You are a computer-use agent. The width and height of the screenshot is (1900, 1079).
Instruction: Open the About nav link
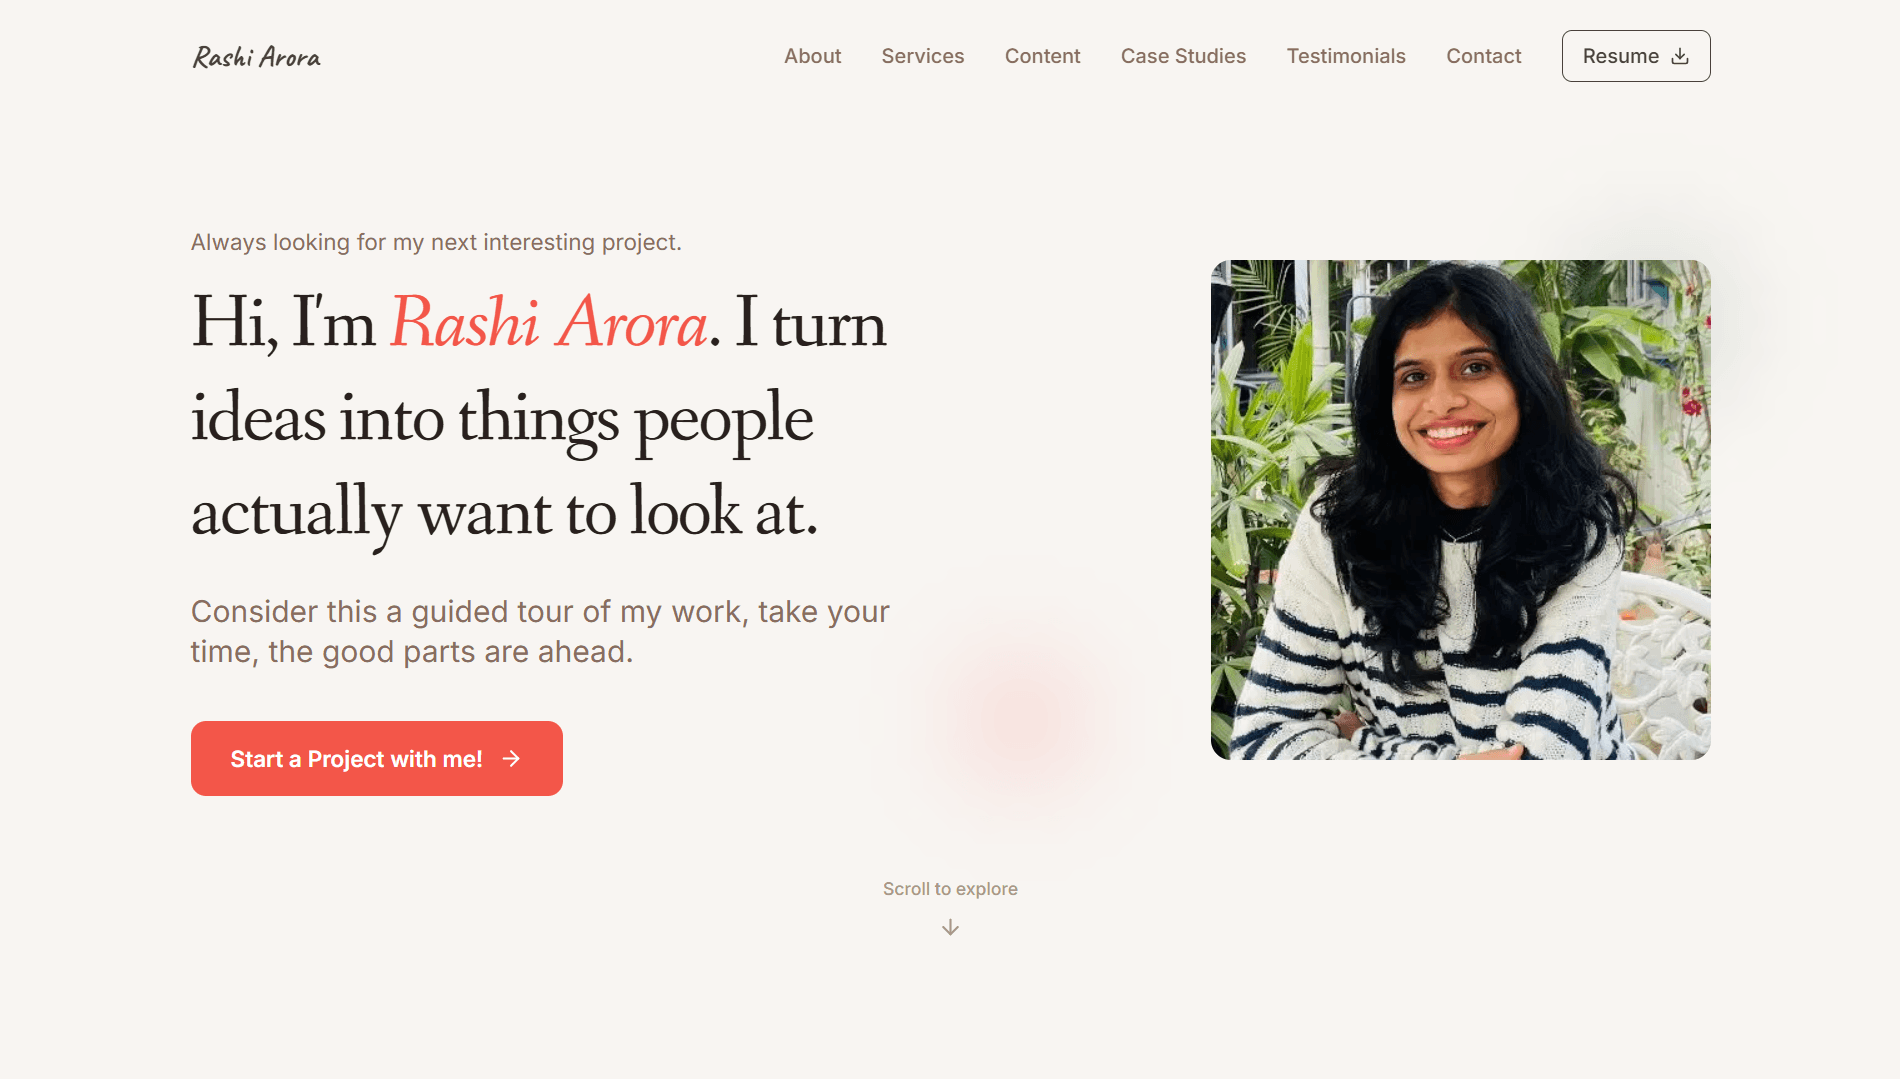tap(812, 56)
